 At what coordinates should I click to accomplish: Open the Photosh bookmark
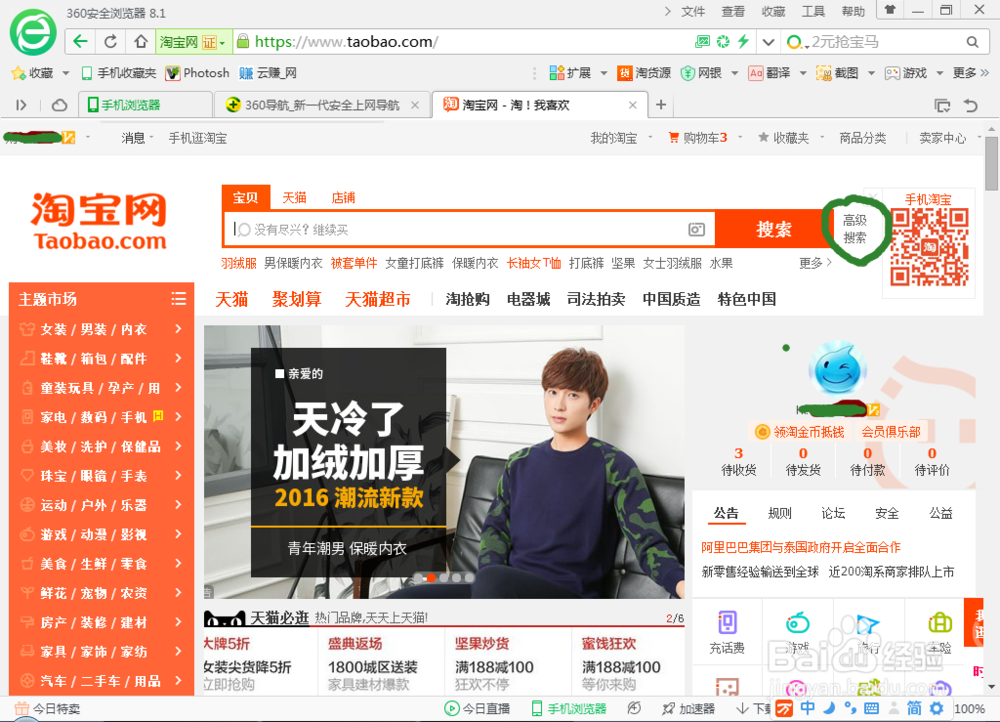click(x=197, y=73)
